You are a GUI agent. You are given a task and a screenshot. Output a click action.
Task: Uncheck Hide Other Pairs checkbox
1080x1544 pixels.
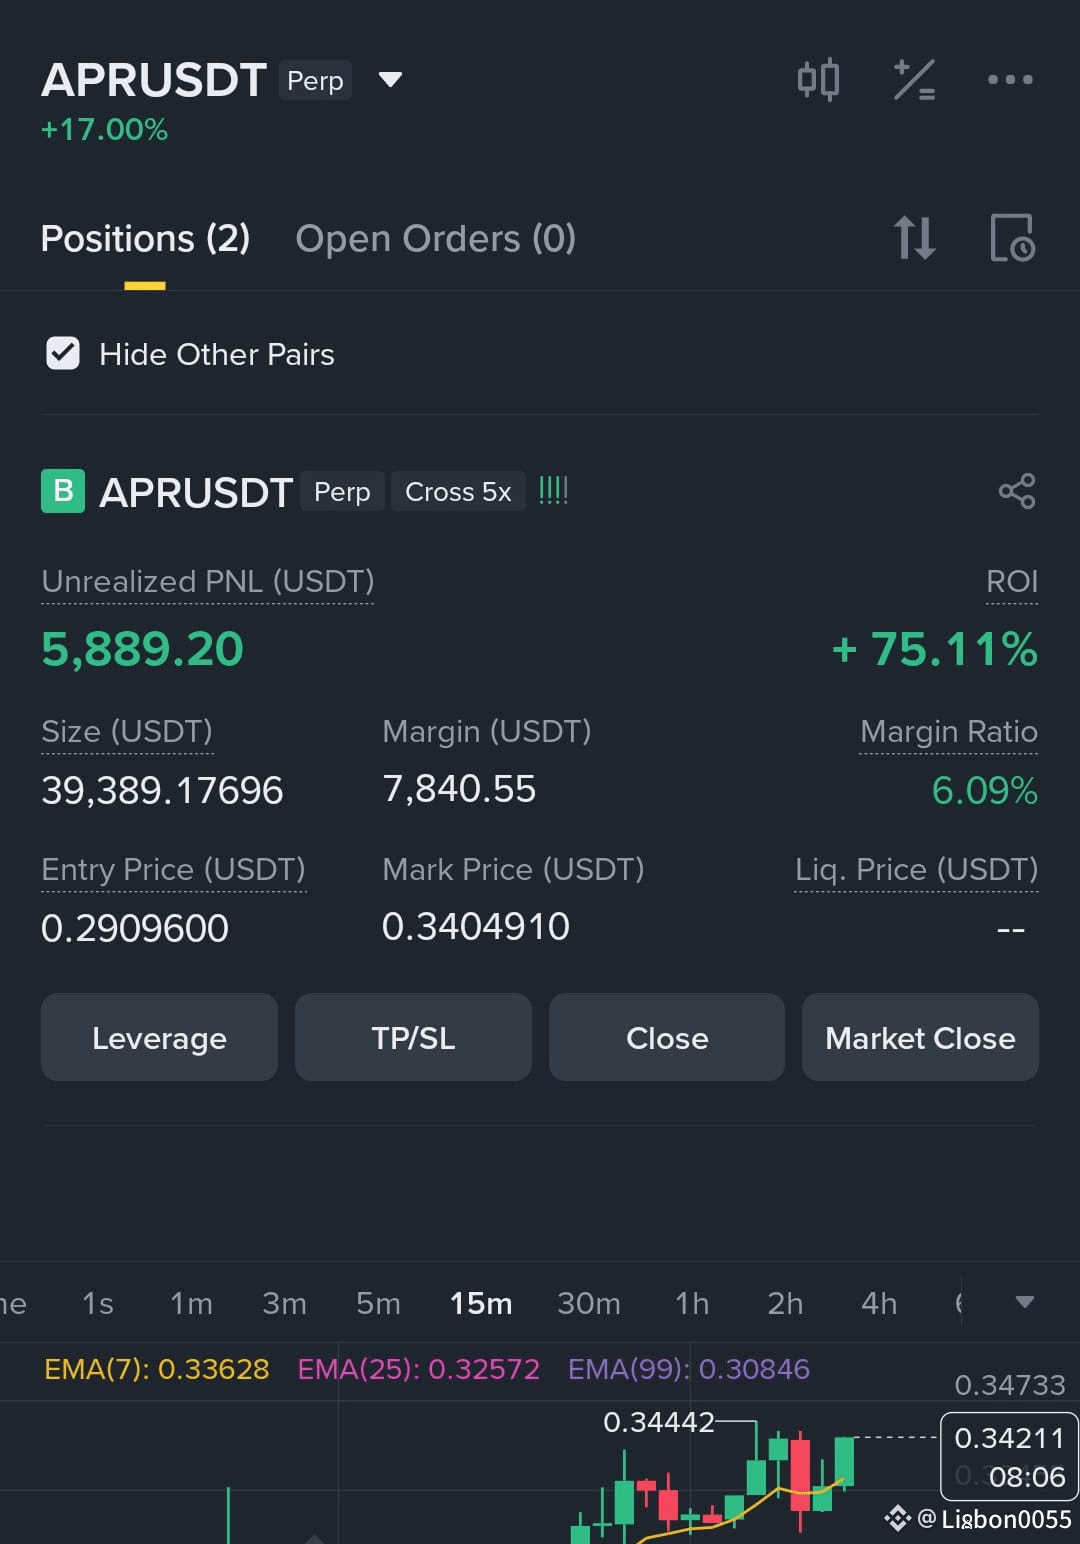pos(63,353)
